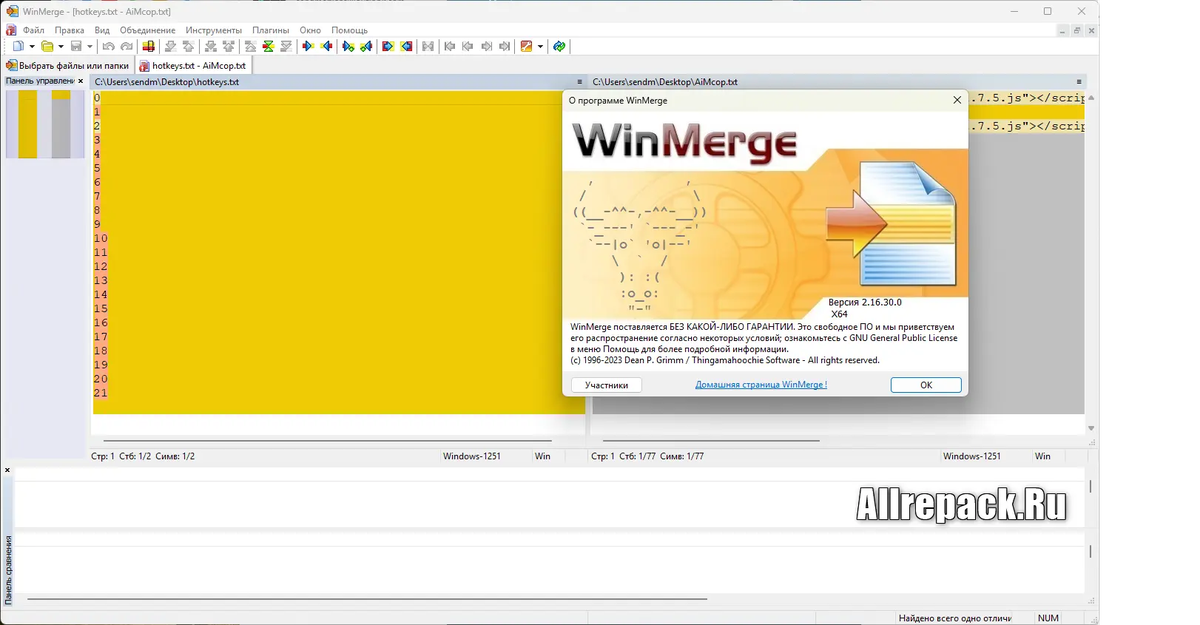Open the hotkeys.txt pane header menu icon
The width and height of the screenshot is (1200, 625).
[x=579, y=82]
